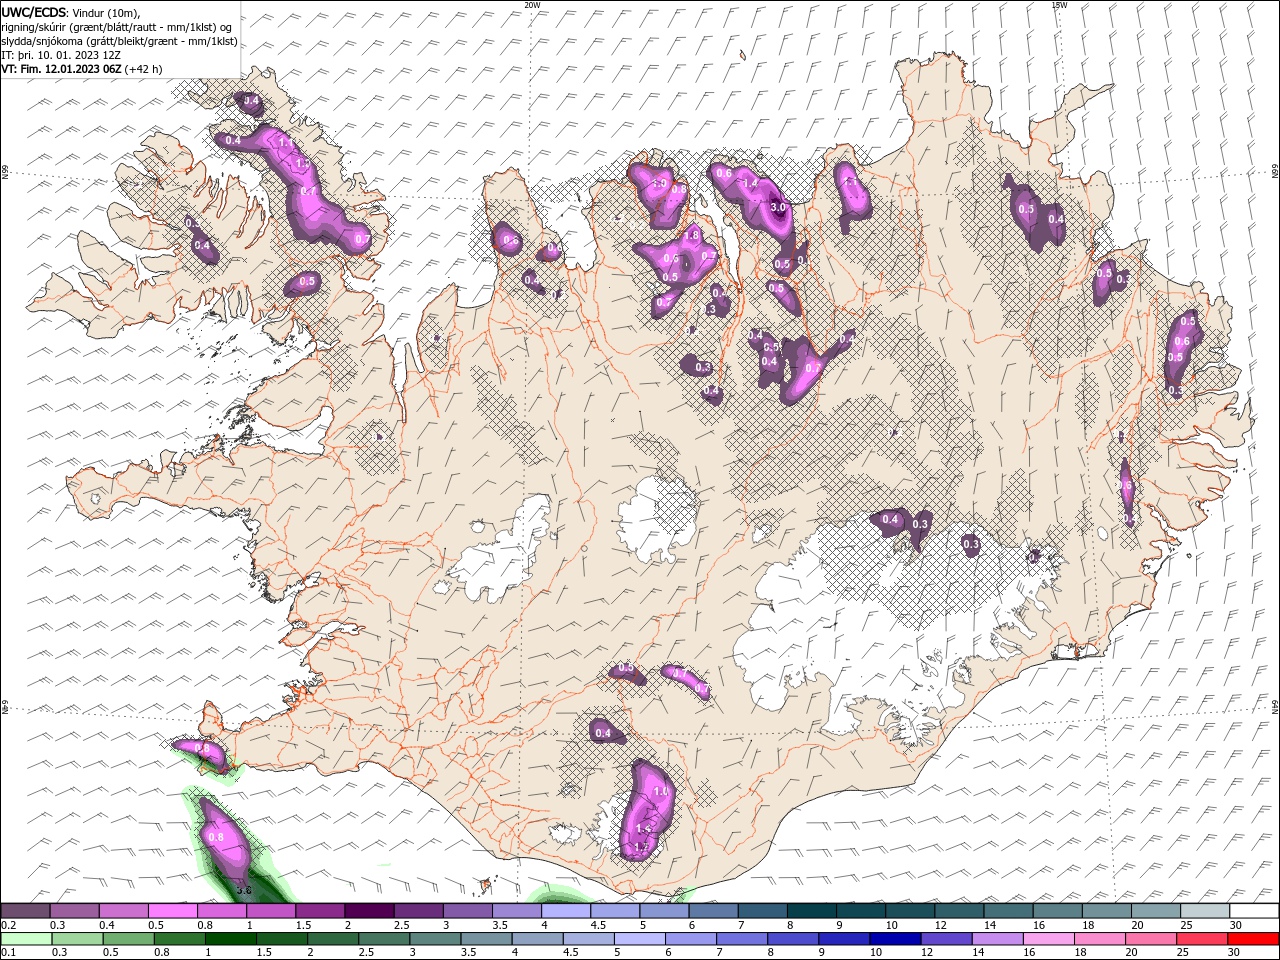Click the red bottom legend swatch at 30
Screen dimensions: 1280x960
1254,939
